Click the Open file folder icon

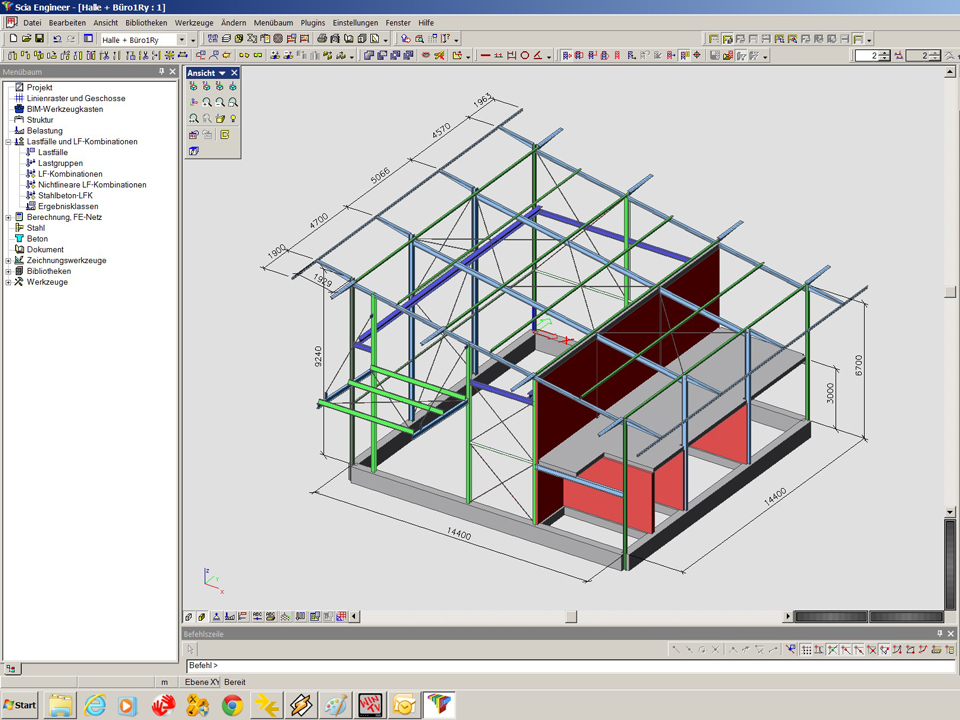[26, 39]
